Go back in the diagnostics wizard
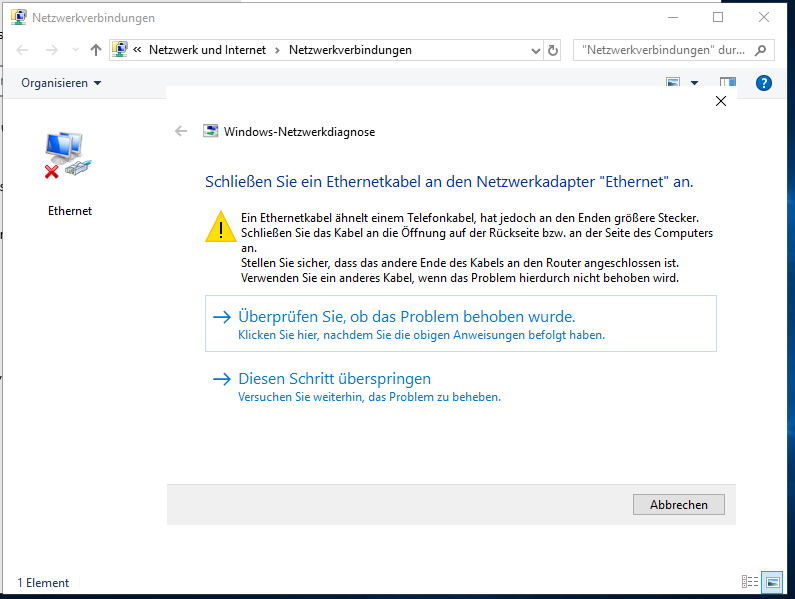Image resolution: width=795 pixels, height=599 pixels. [x=181, y=131]
